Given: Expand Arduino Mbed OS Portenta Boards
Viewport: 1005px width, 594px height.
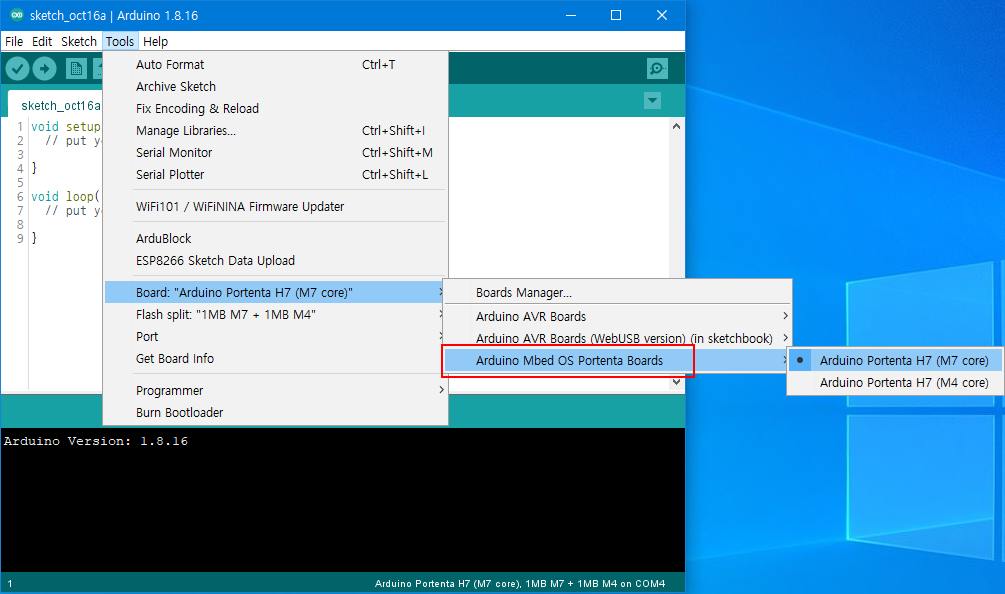Looking at the screenshot, I should coord(617,361).
